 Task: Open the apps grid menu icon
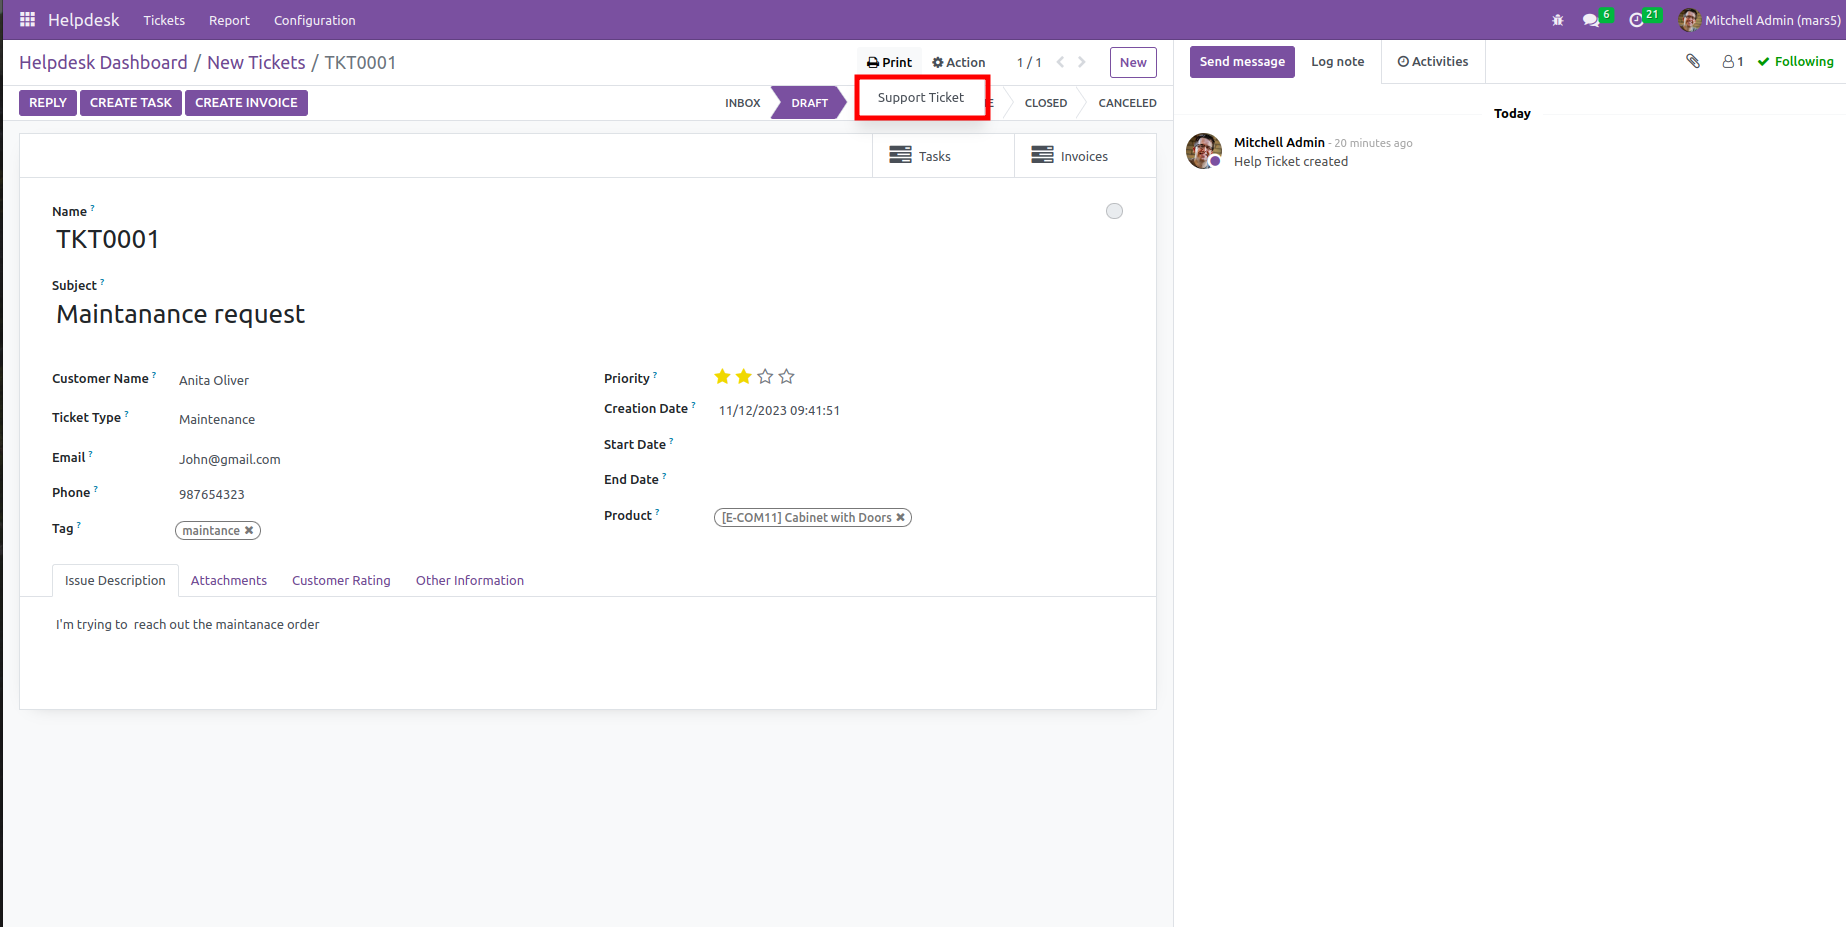pos(27,20)
